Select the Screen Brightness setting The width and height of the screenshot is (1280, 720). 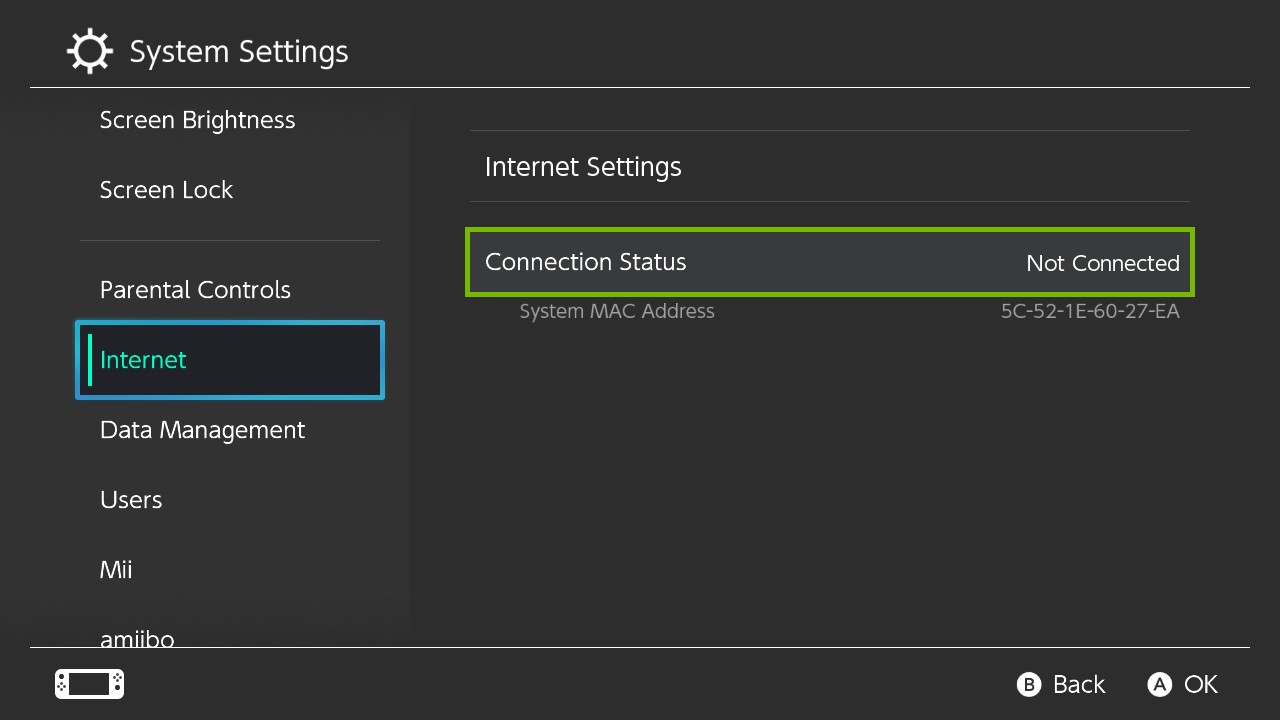tap(197, 120)
